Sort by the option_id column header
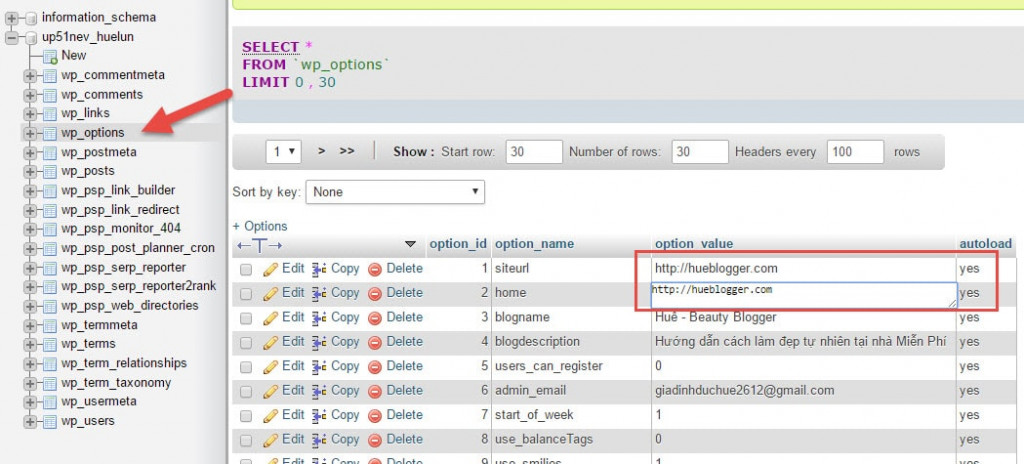 tap(458, 244)
